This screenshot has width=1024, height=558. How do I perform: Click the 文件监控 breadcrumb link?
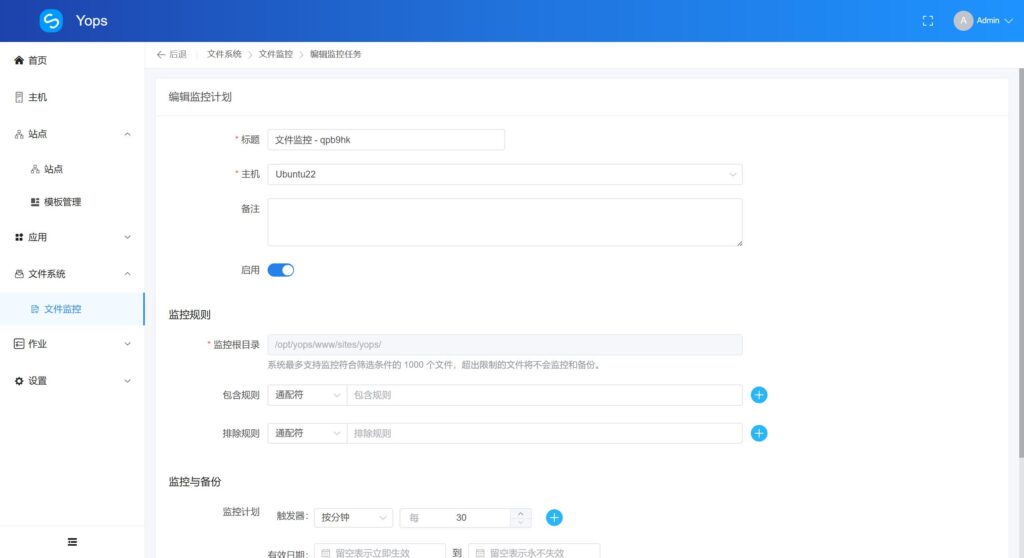275,54
